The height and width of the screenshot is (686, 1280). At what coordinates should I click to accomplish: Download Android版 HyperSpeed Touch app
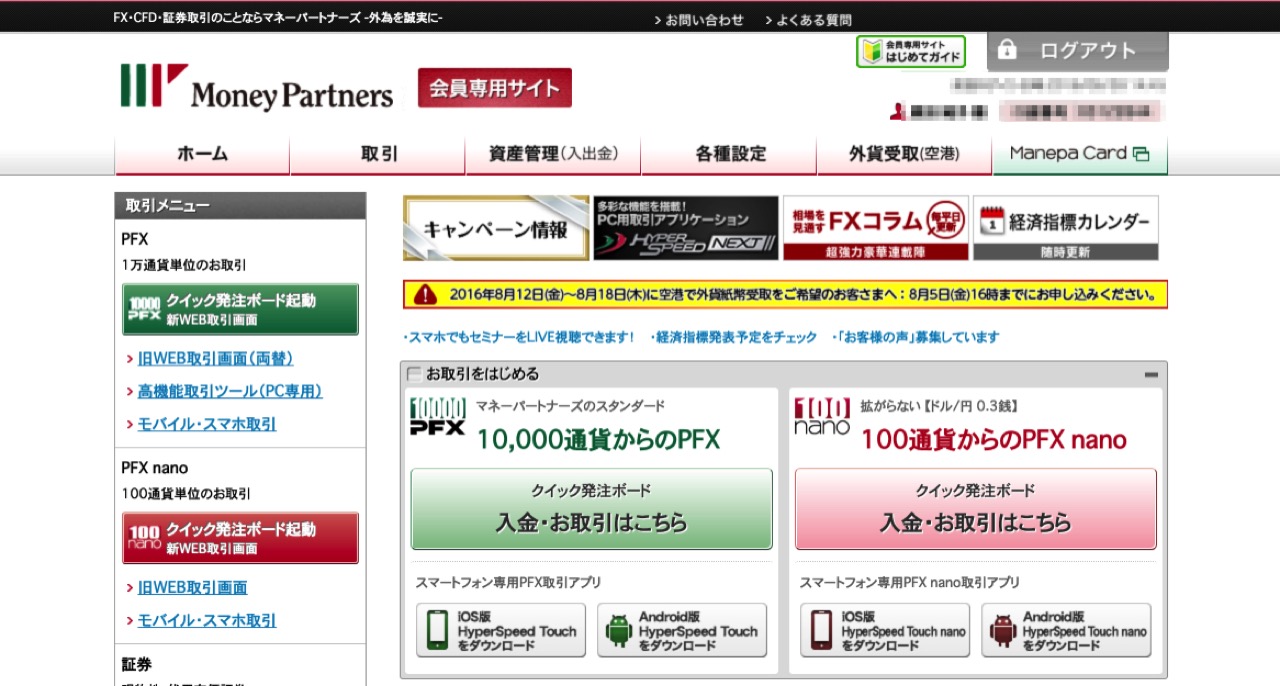[x=682, y=630]
